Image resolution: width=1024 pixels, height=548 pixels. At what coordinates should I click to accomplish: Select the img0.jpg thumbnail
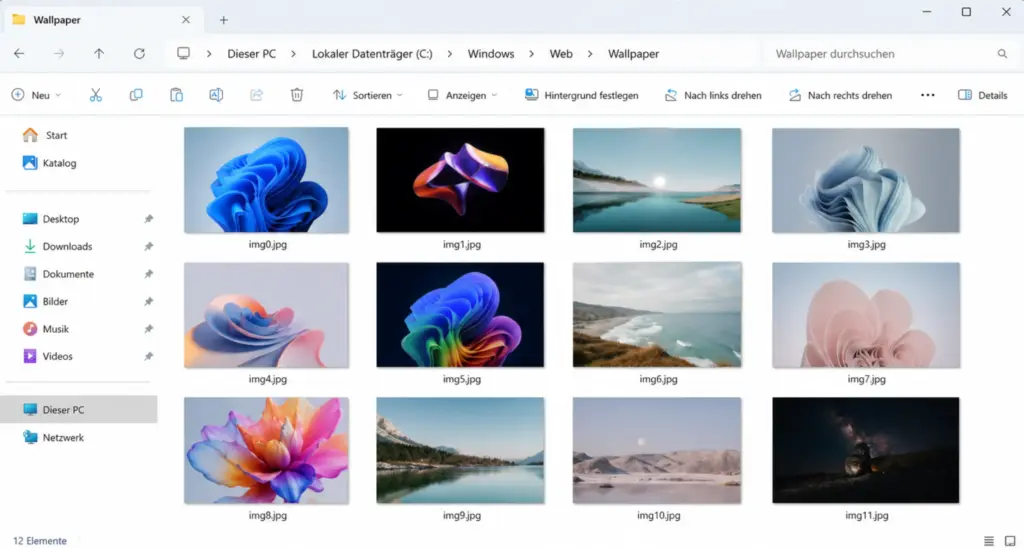(266, 180)
